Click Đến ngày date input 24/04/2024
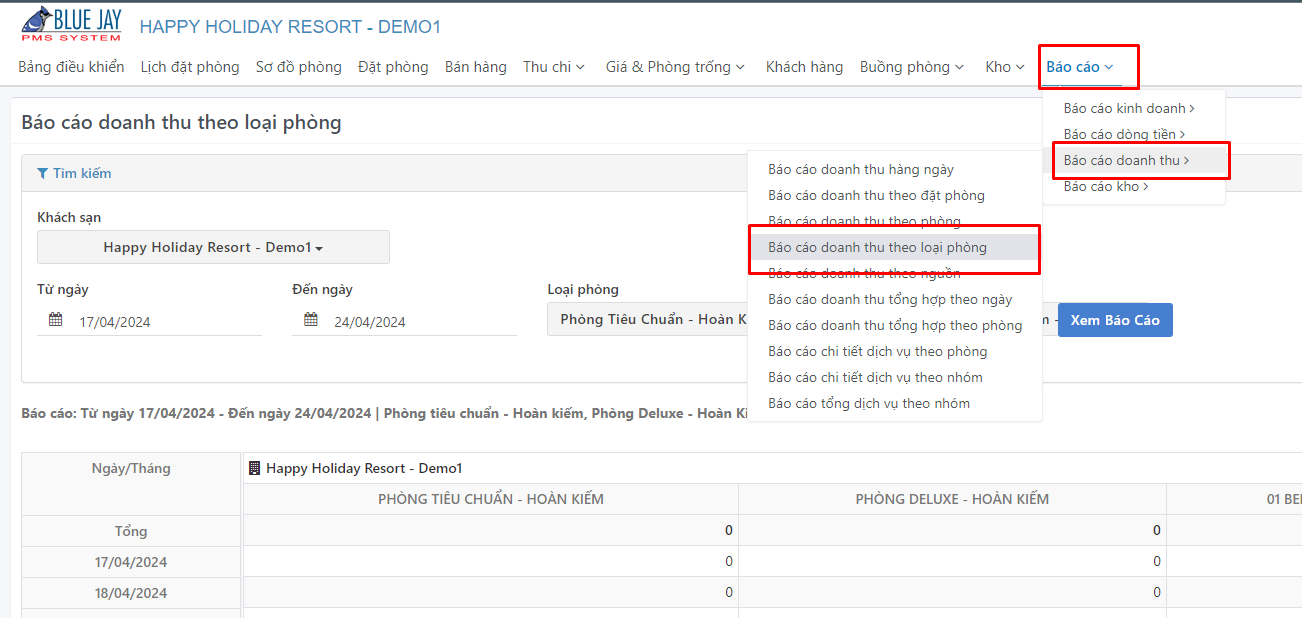Screen dimensions: 1302x618 pyautogui.click(x=404, y=322)
